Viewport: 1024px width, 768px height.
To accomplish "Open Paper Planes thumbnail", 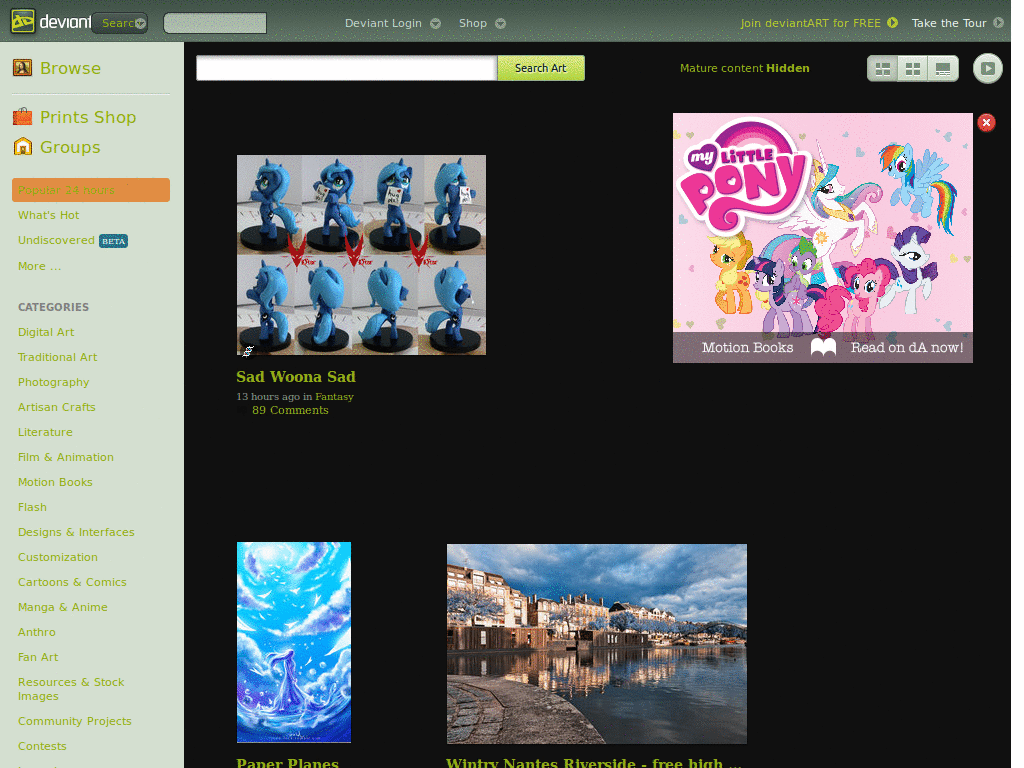I will click(x=294, y=642).
